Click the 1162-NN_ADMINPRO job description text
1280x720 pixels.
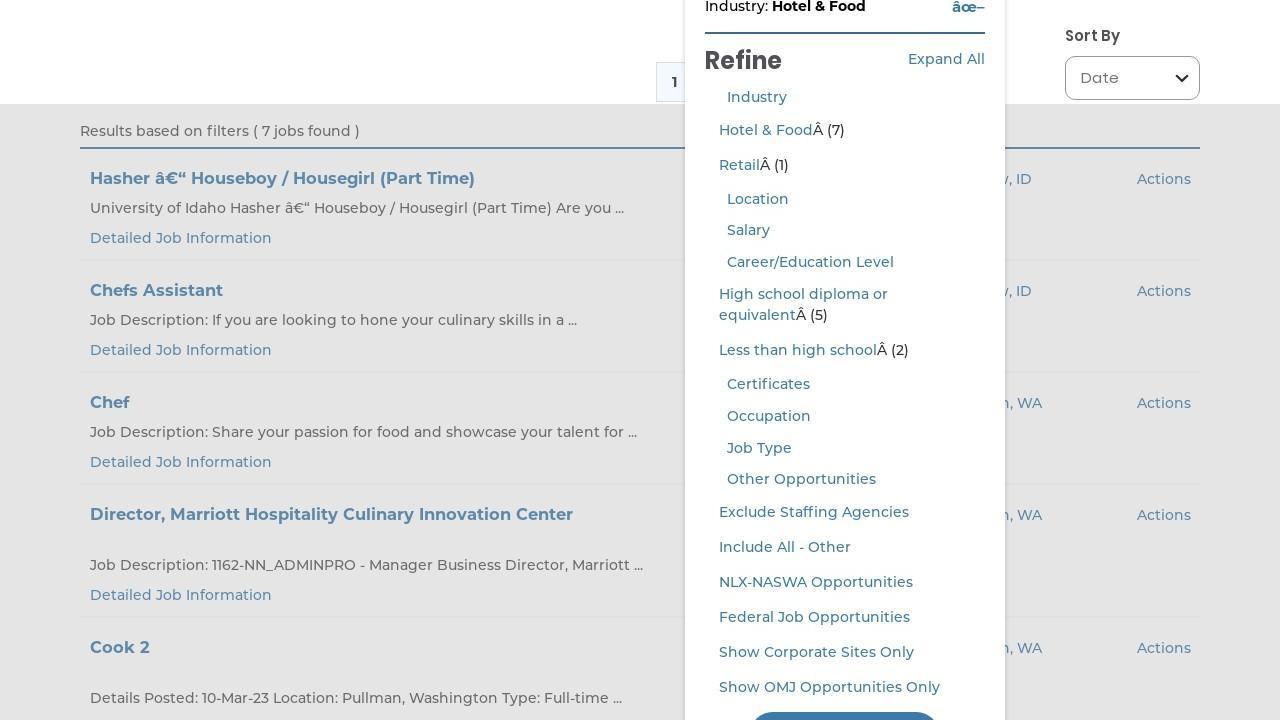[366, 565]
